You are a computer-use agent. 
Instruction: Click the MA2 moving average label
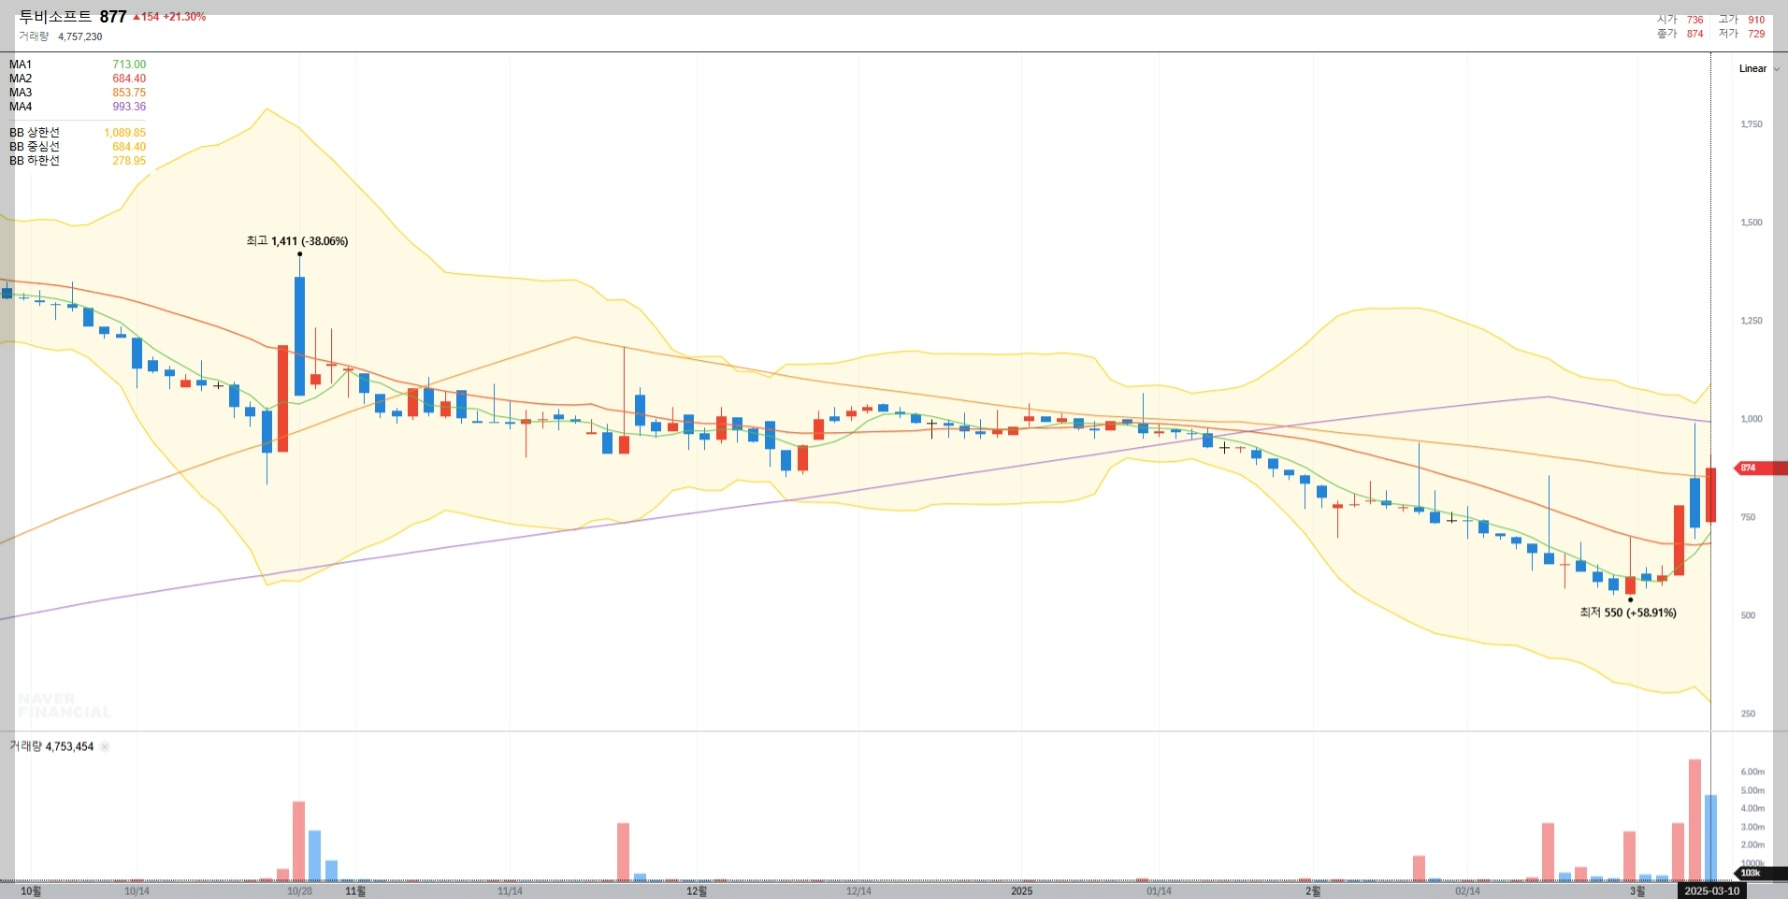tap(20, 79)
